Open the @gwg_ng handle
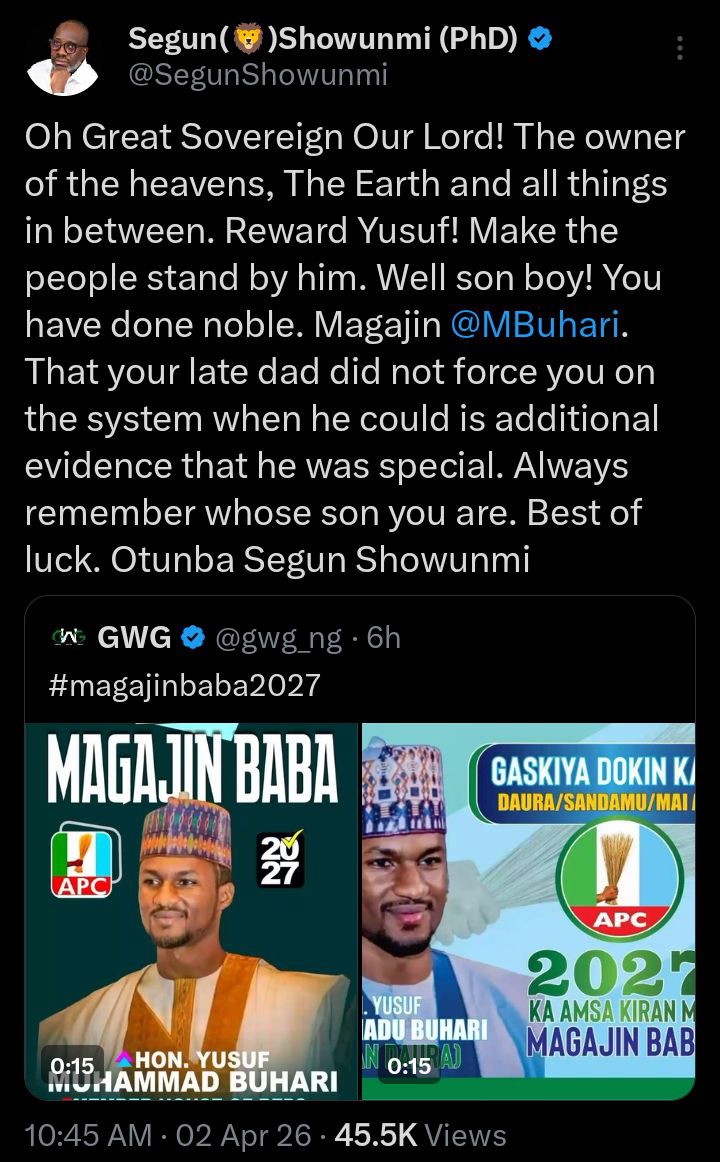 tap(275, 637)
